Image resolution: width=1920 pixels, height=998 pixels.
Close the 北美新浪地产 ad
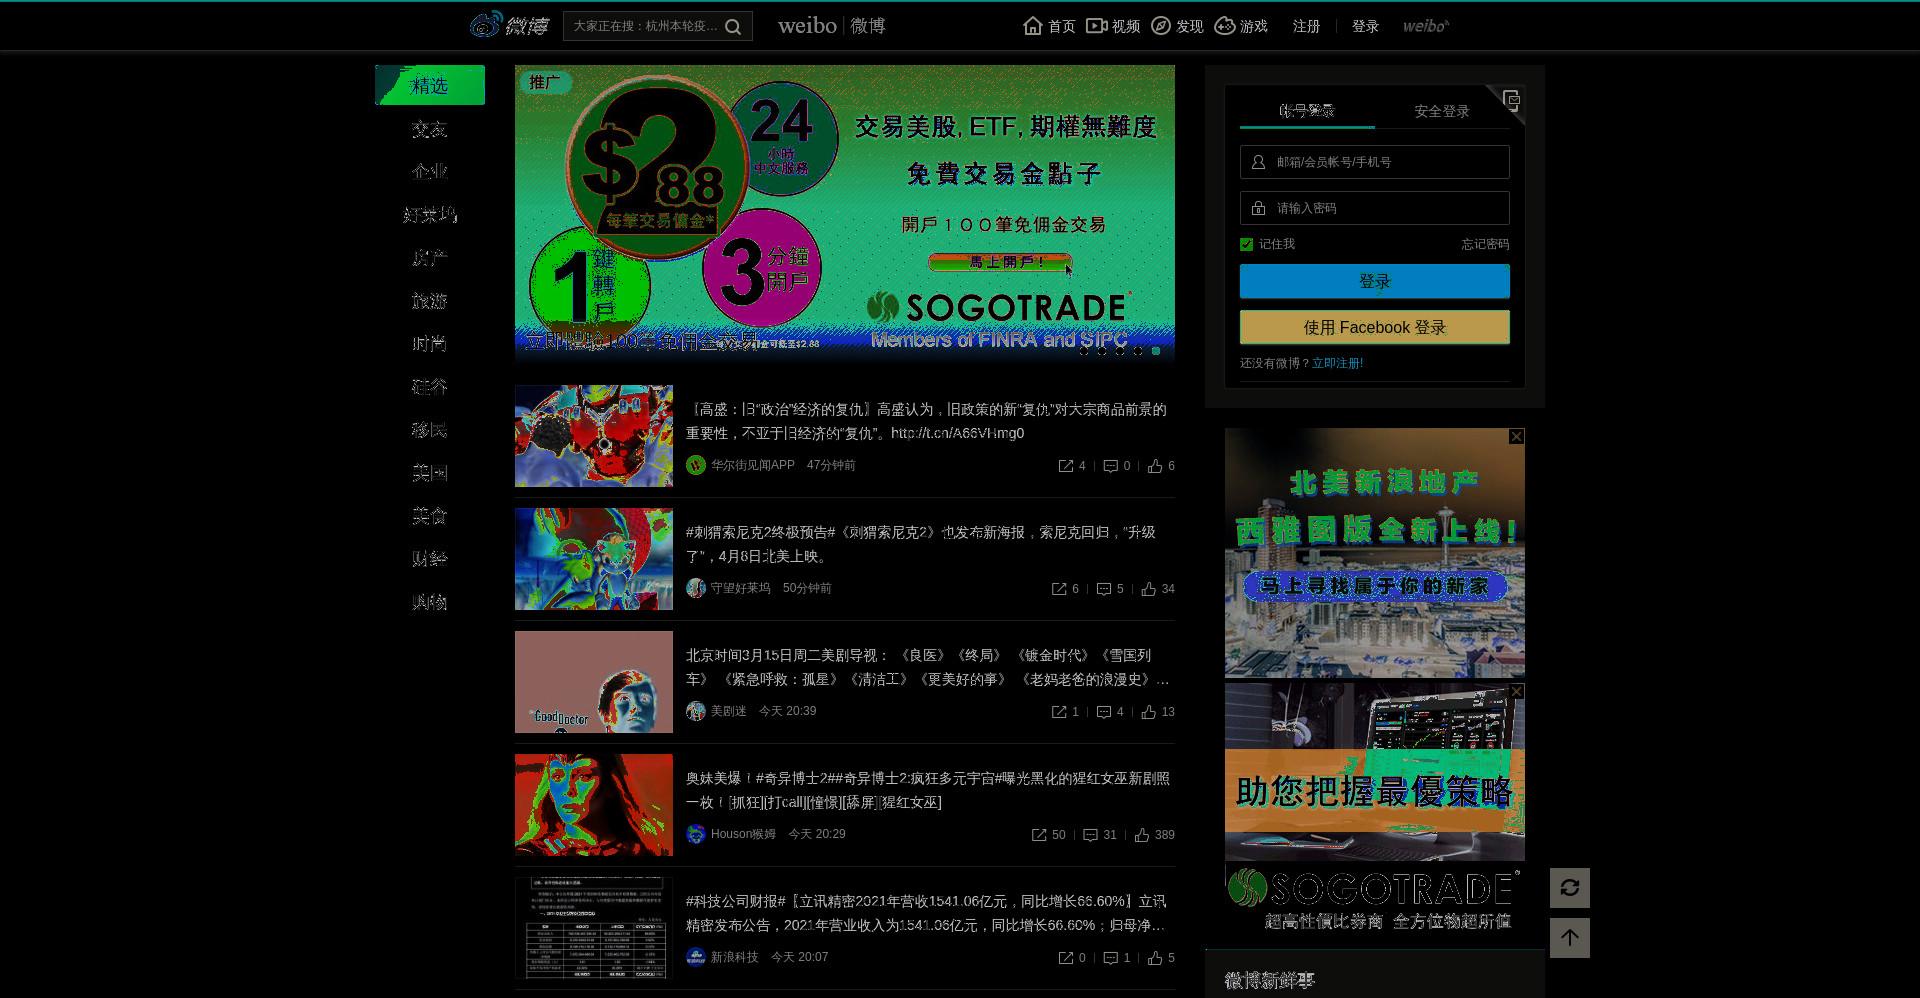pos(1517,436)
